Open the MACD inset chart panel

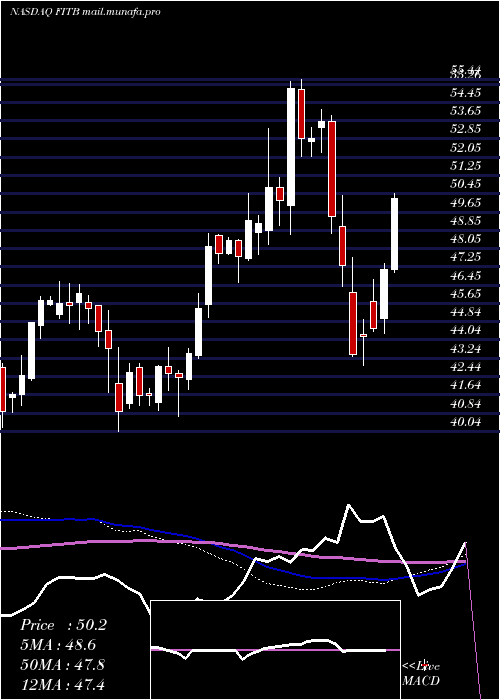pyautogui.click(x=275, y=650)
